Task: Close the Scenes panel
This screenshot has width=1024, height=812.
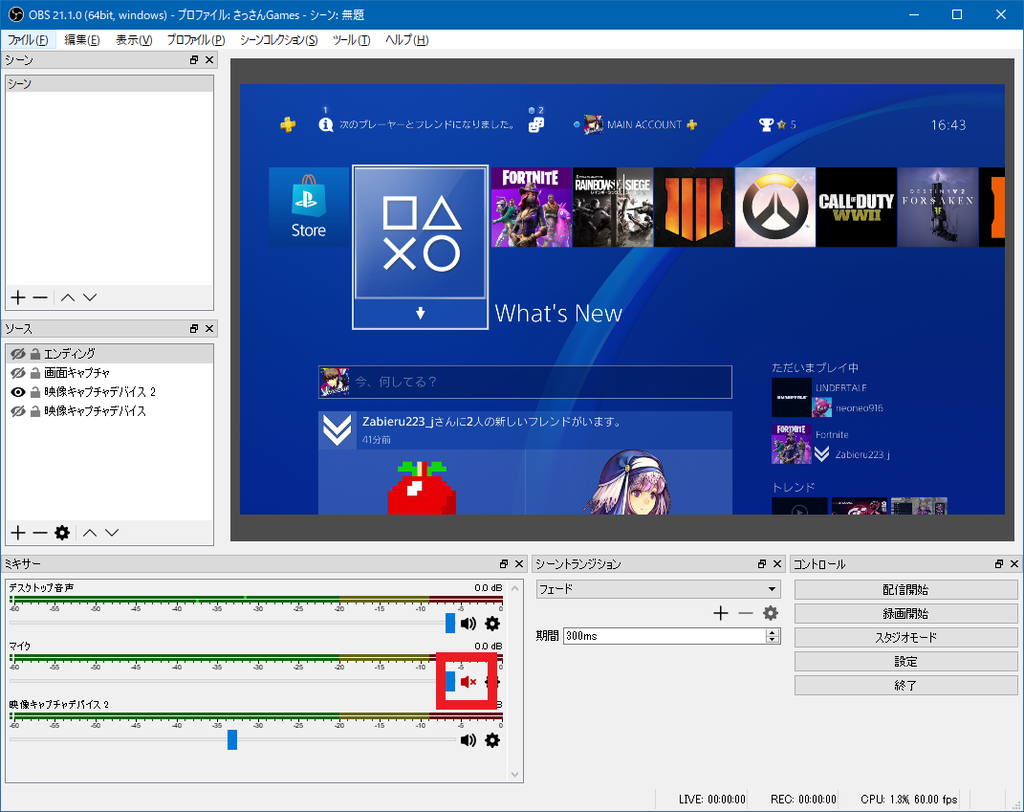Action: point(209,60)
